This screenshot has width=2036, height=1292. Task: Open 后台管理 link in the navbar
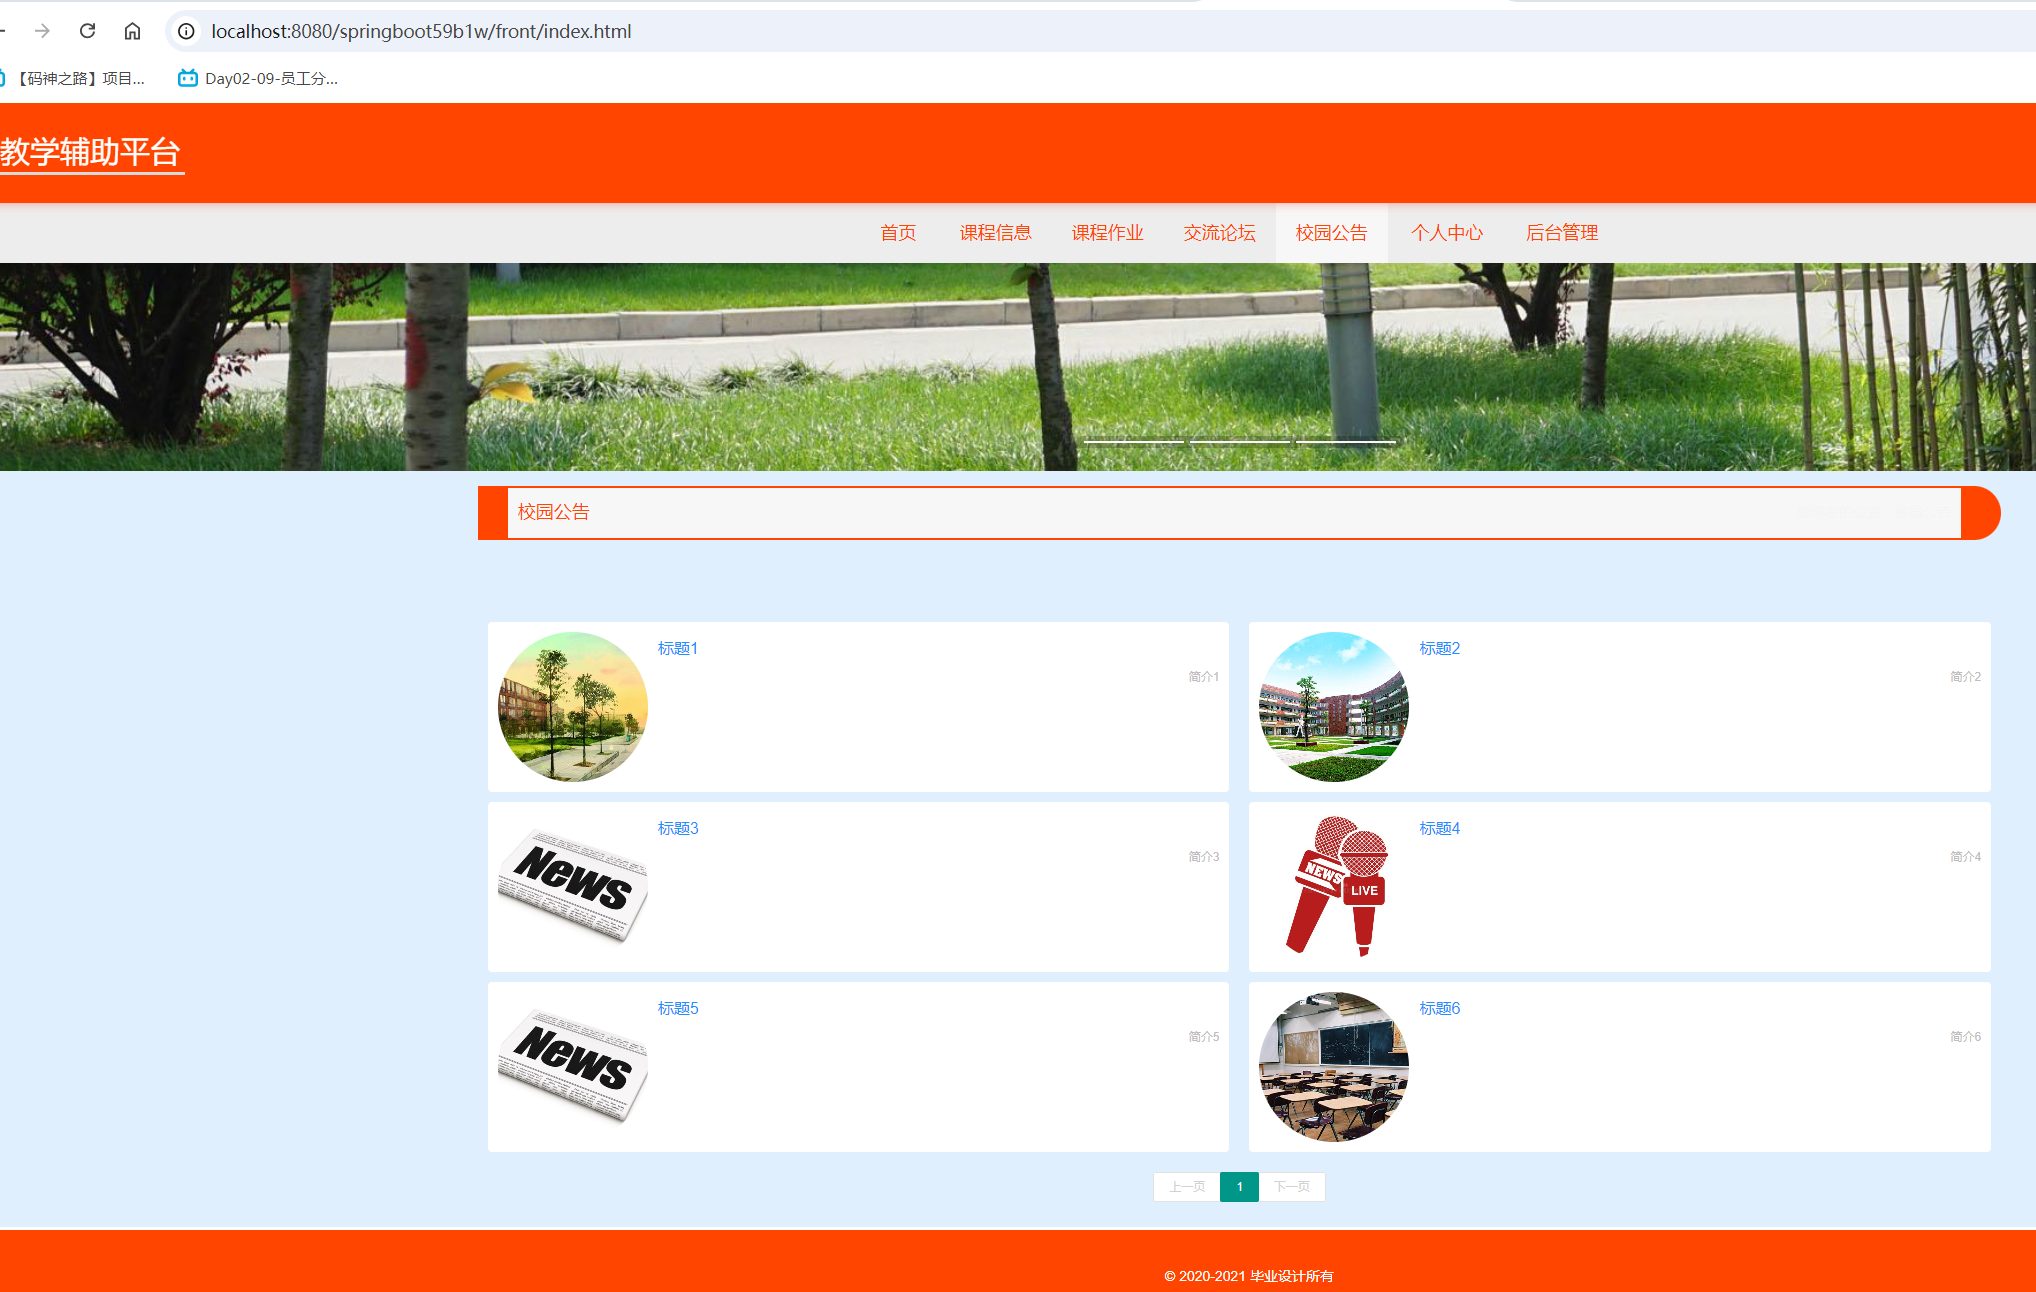click(1561, 233)
